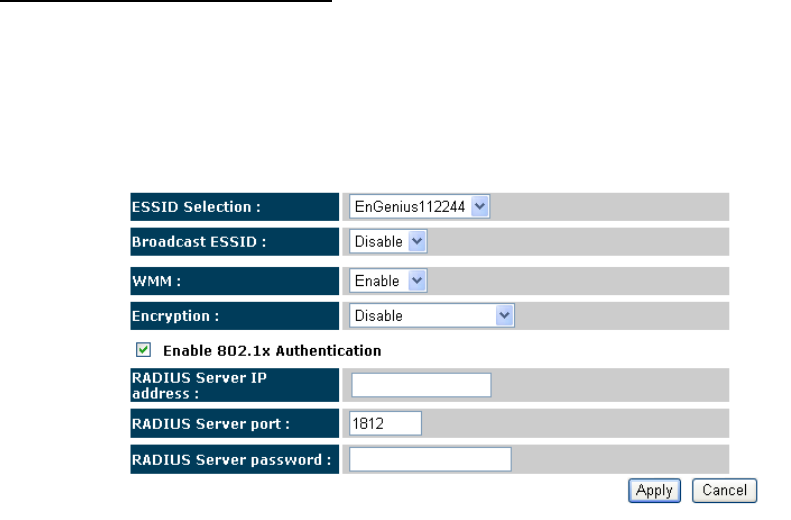This screenshot has width=791, height=520.
Task: Expand the Broadcast ESSID dropdown arrow
Action: pos(417,242)
